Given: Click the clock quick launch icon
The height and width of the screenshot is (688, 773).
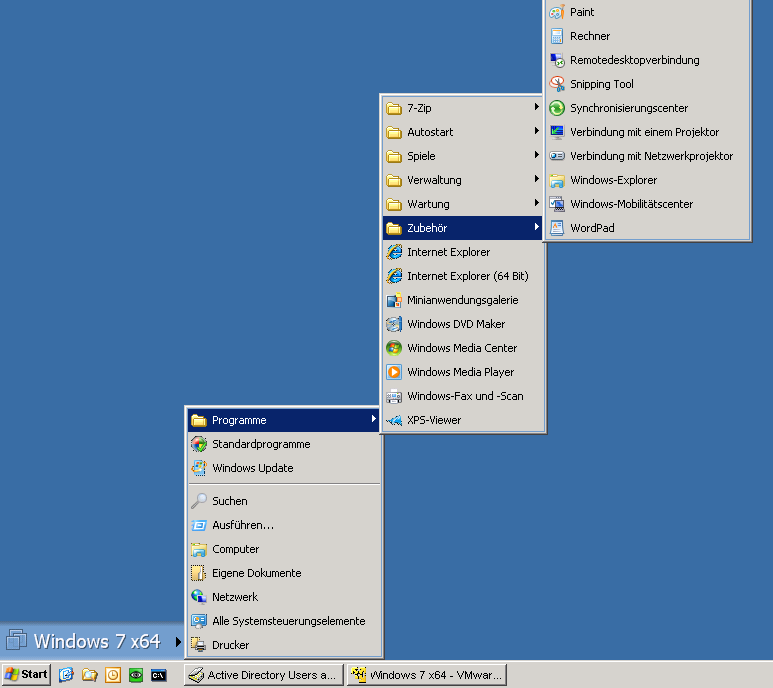Looking at the screenshot, I should coord(113,675).
